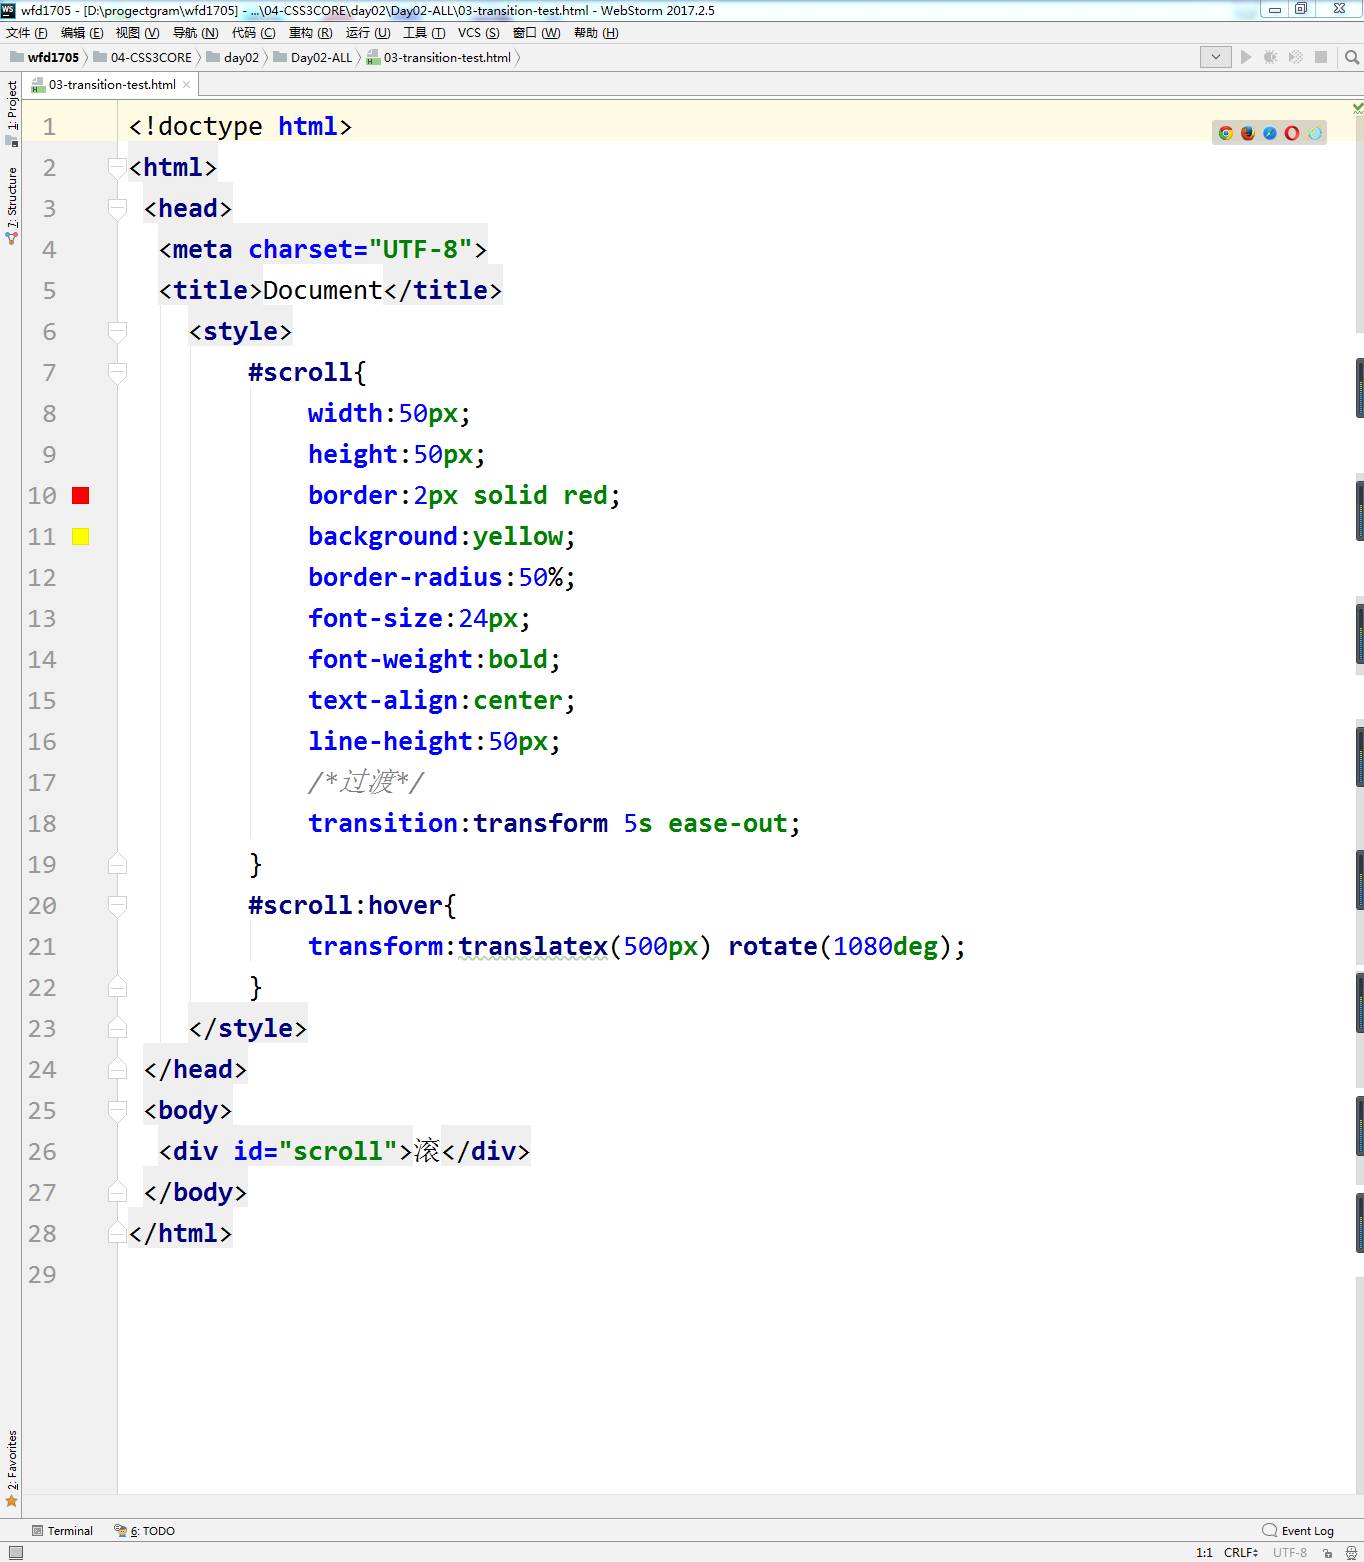Screen dimensions: 1364x1562
Task: Toggle tool window bars icon bottom-left
Action: pyautogui.click(x=15, y=1553)
